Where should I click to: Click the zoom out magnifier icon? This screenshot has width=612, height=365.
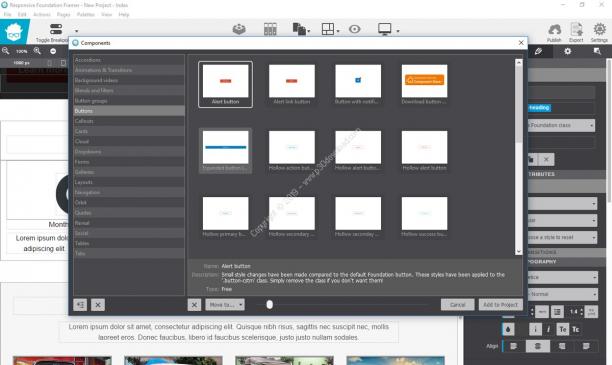[5, 51]
